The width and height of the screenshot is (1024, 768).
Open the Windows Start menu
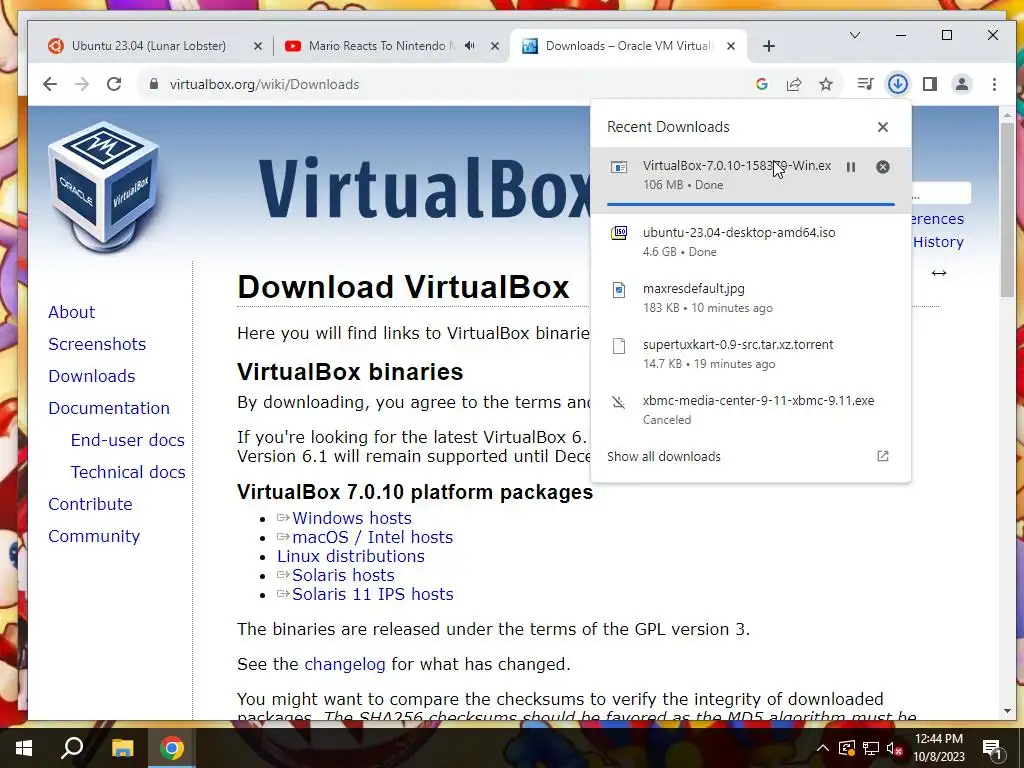[24, 748]
